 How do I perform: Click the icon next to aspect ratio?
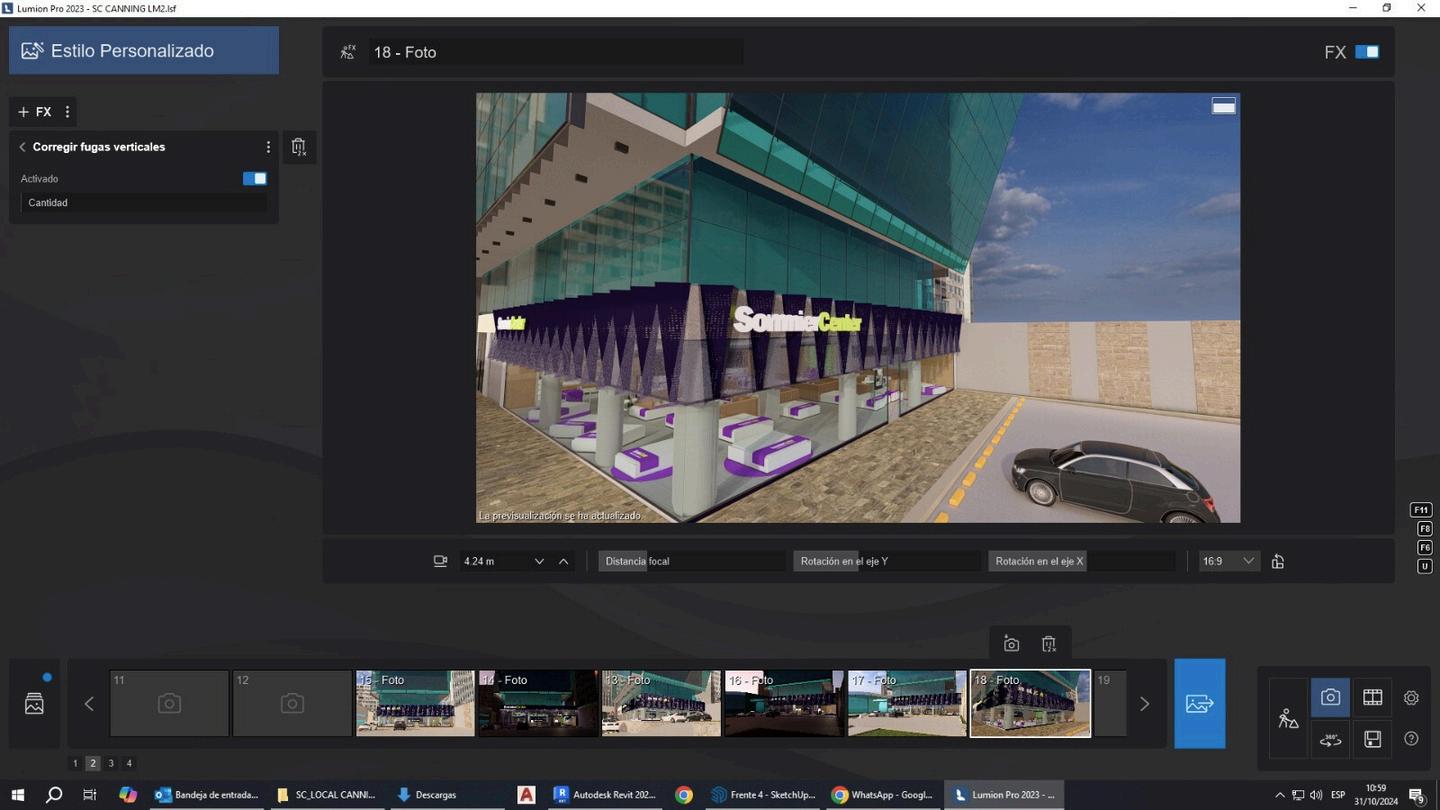[1278, 561]
